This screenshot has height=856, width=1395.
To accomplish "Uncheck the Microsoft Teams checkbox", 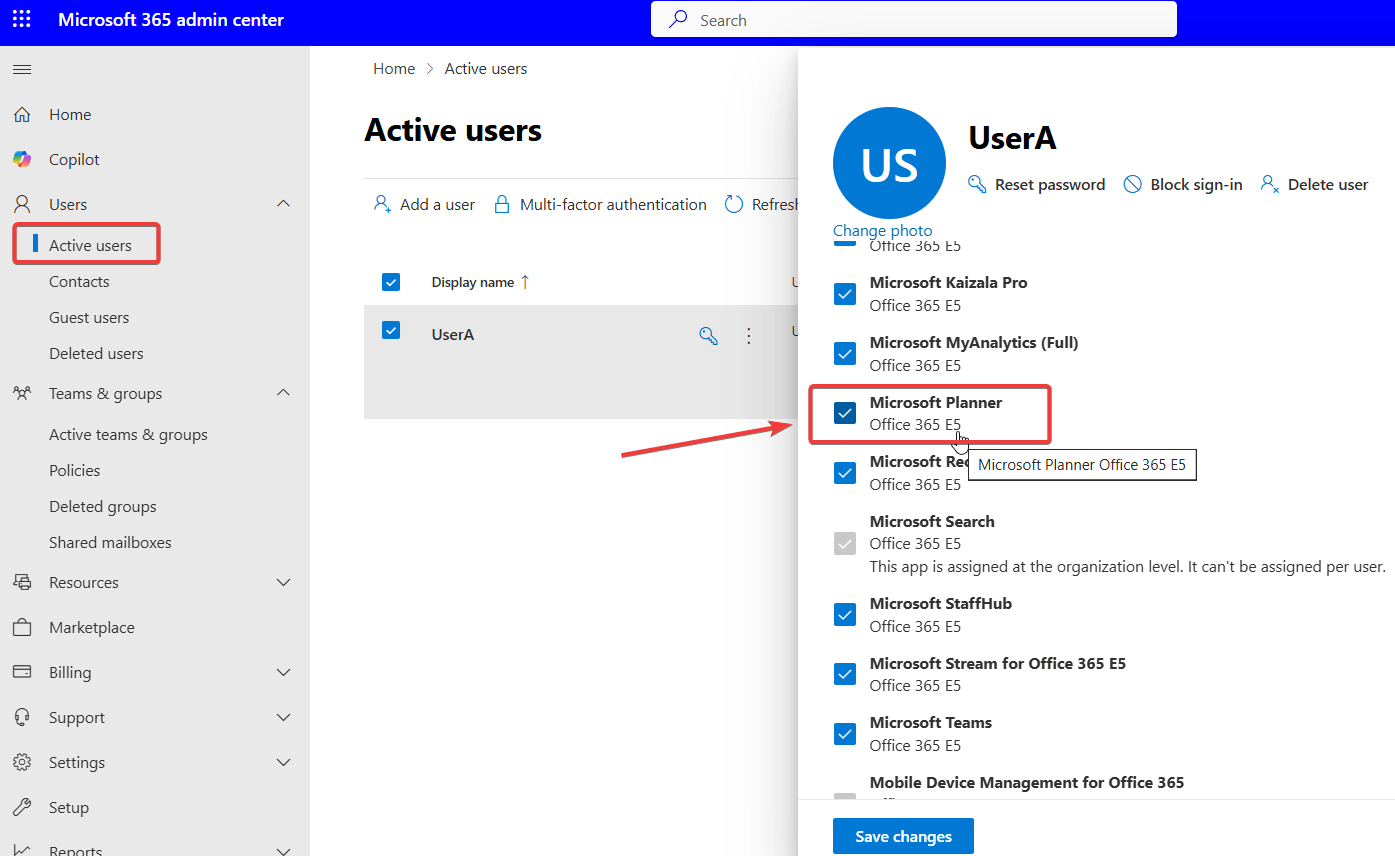I will click(x=845, y=734).
